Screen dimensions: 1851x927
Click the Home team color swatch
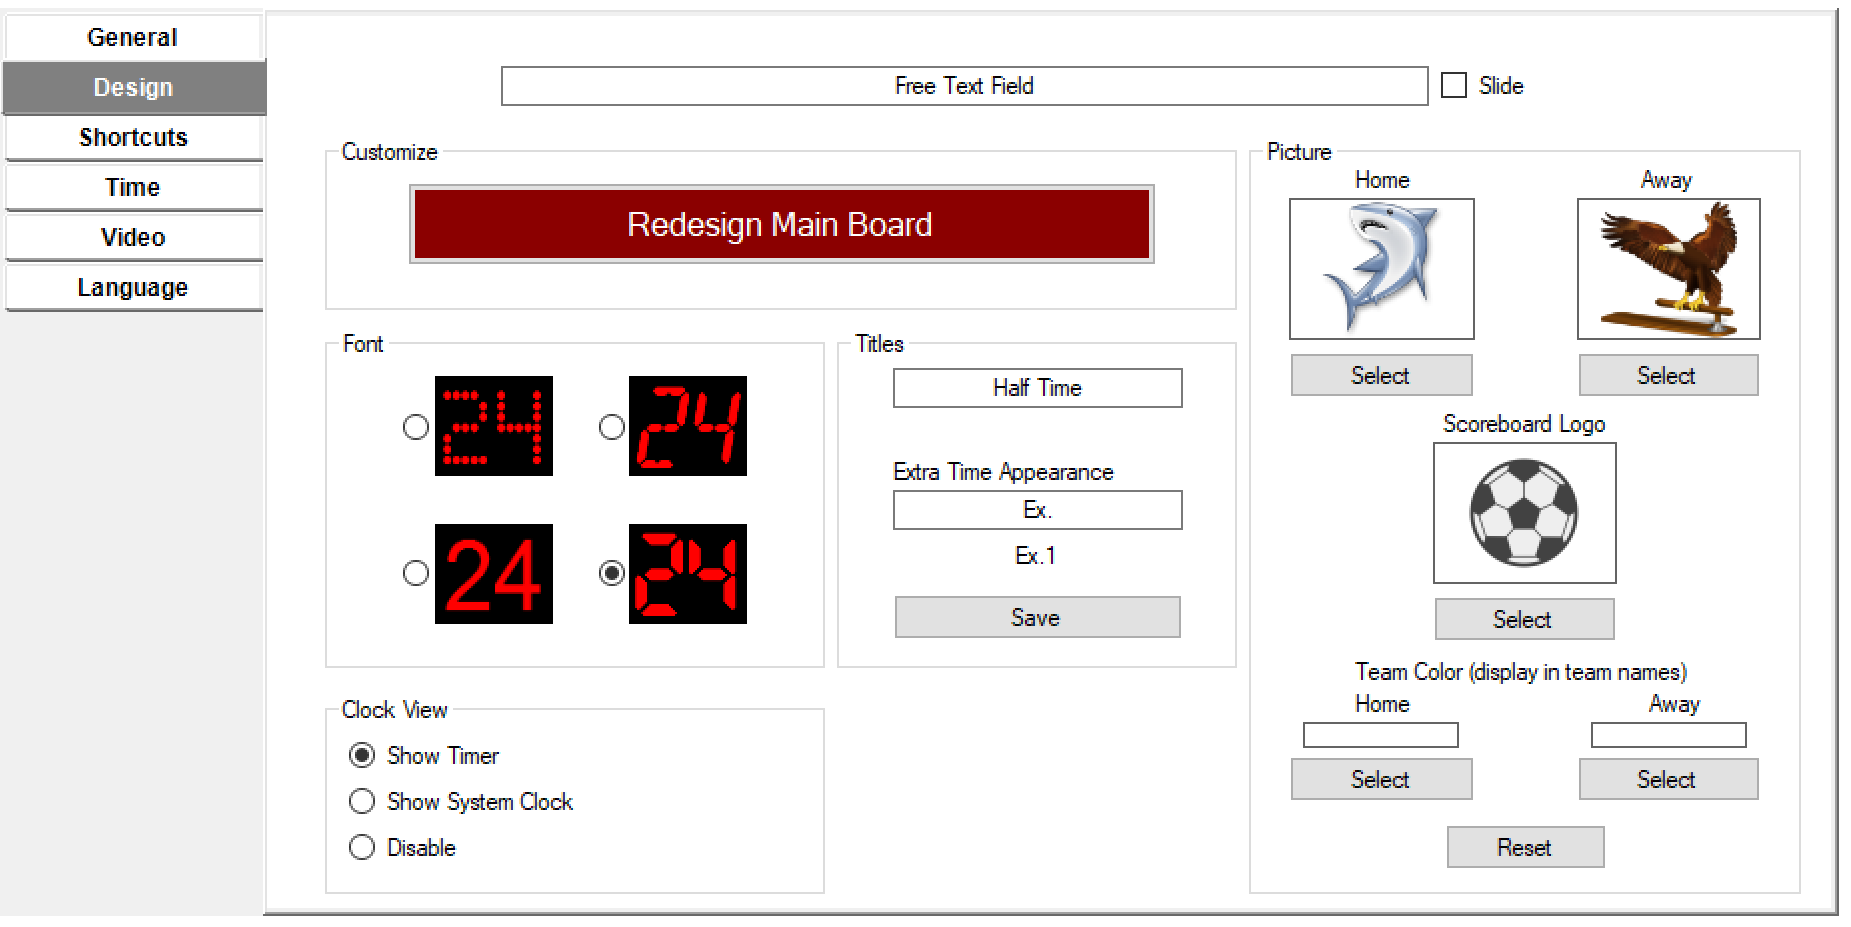pyautogui.click(x=1380, y=735)
